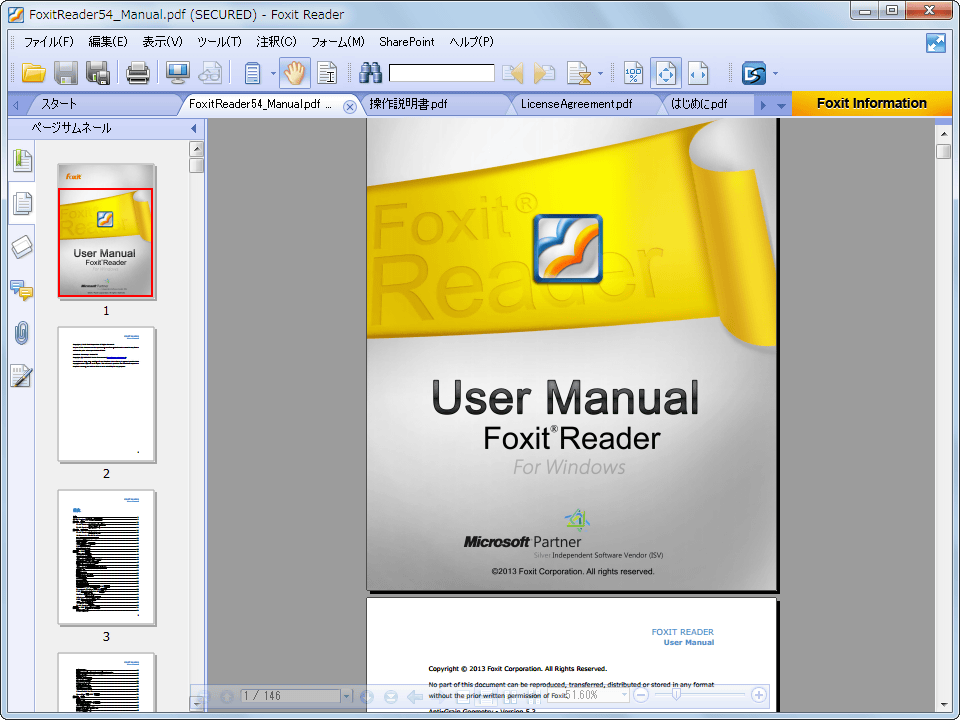The height and width of the screenshot is (720, 960).
Task: Open the Layers panel sidebar icon
Action: pyautogui.click(x=22, y=247)
